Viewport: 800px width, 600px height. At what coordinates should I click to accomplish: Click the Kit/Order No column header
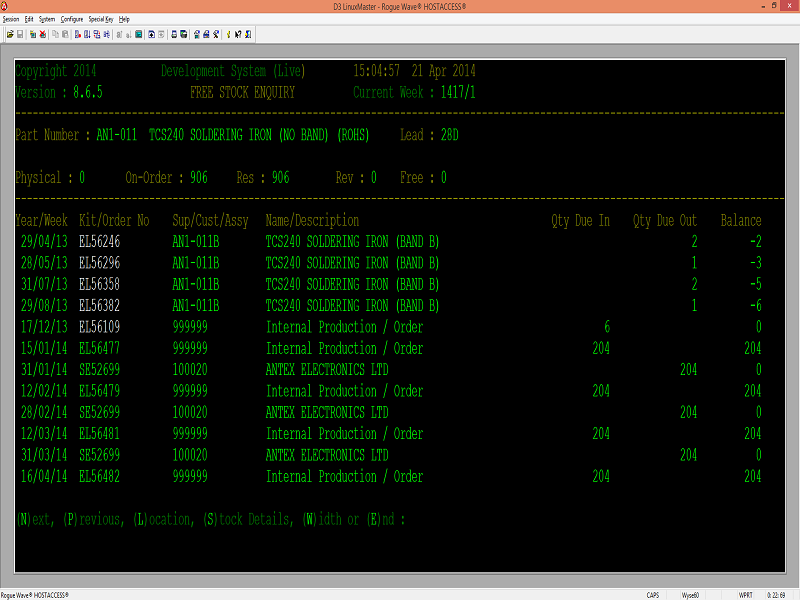114,221
